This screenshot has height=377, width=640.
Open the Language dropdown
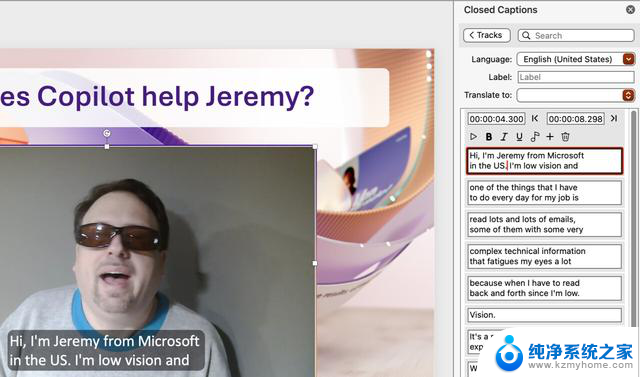pyautogui.click(x=629, y=59)
